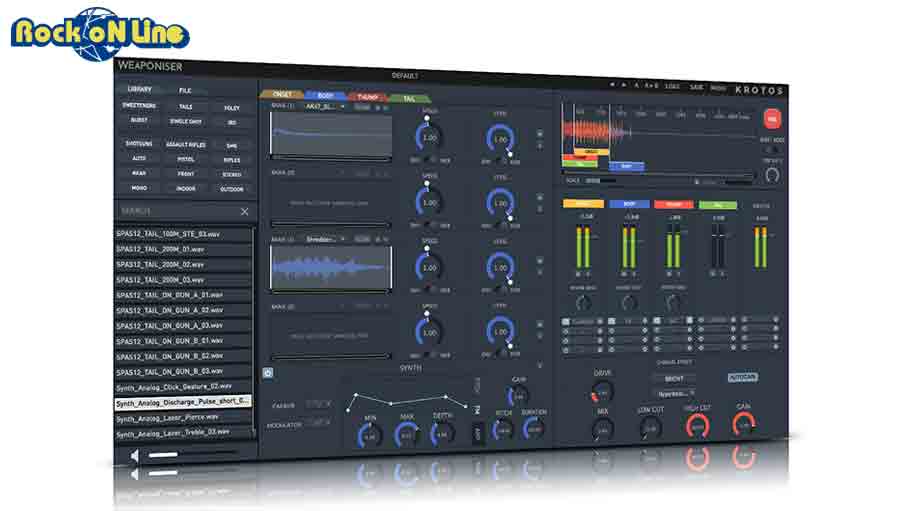Switch to the ONSET tab
The width and height of the screenshot is (900, 511).
pos(282,94)
